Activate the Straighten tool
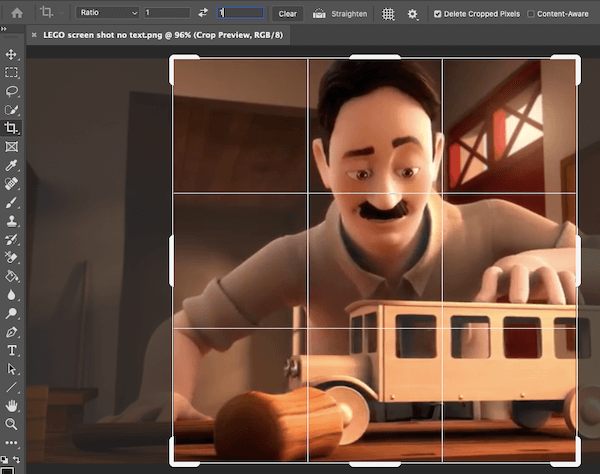Image resolution: width=600 pixels, height=474 pixels. pos(340,14)
